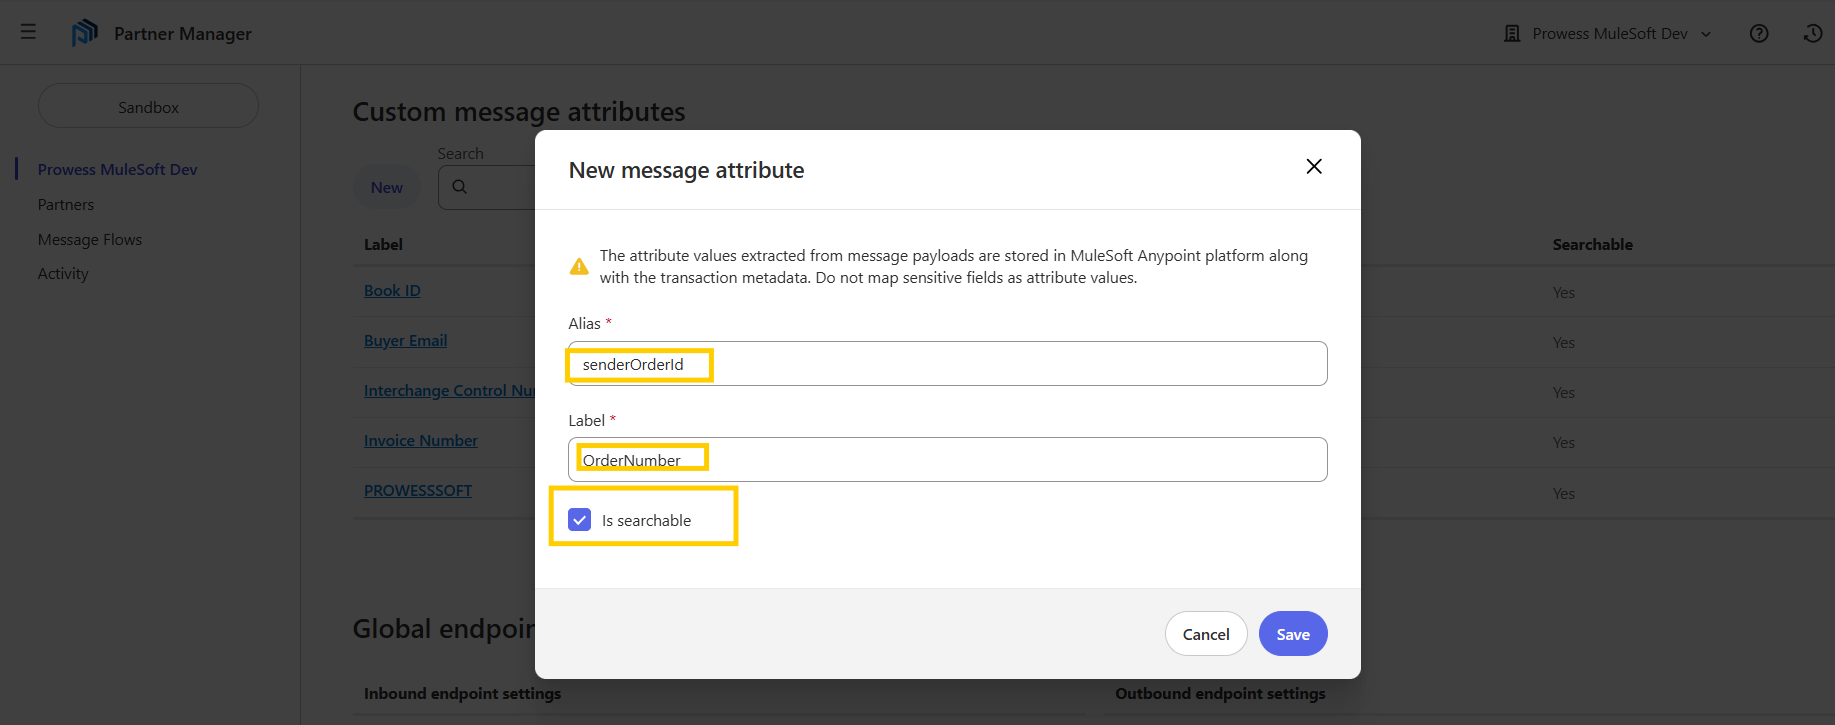Image resolution: width=1835 pixels, height=725 pixels.
Task: Click the search magnifier icon
Action: pyautogui.click(x=460, y=187)
